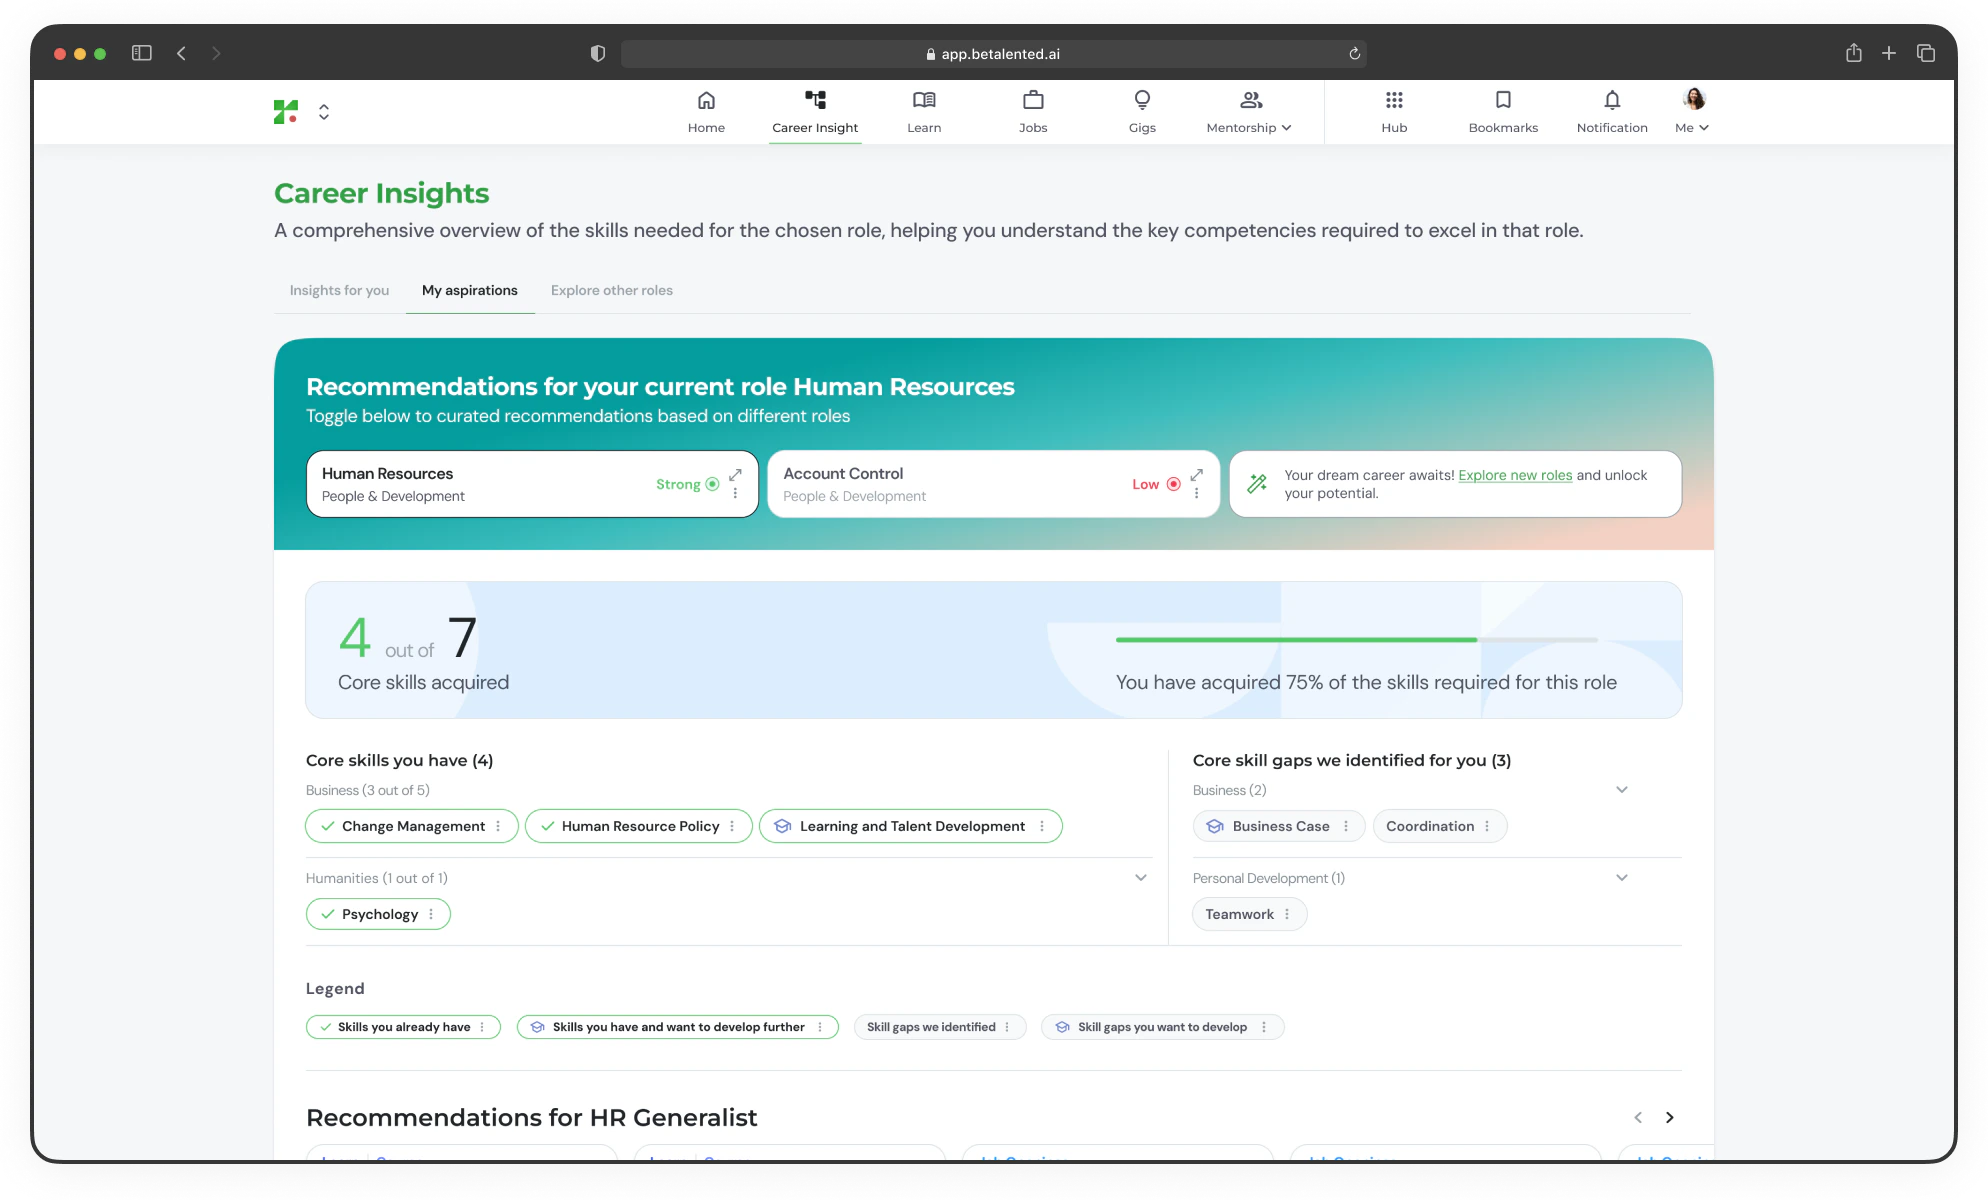Toggle the Safari sidebar icon

(x=142, y=53)
